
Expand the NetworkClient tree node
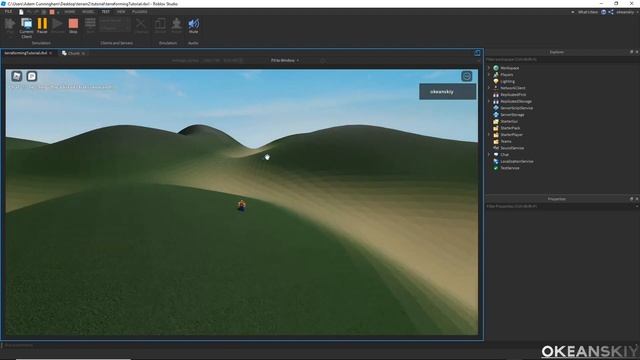(x=489, y=88)
